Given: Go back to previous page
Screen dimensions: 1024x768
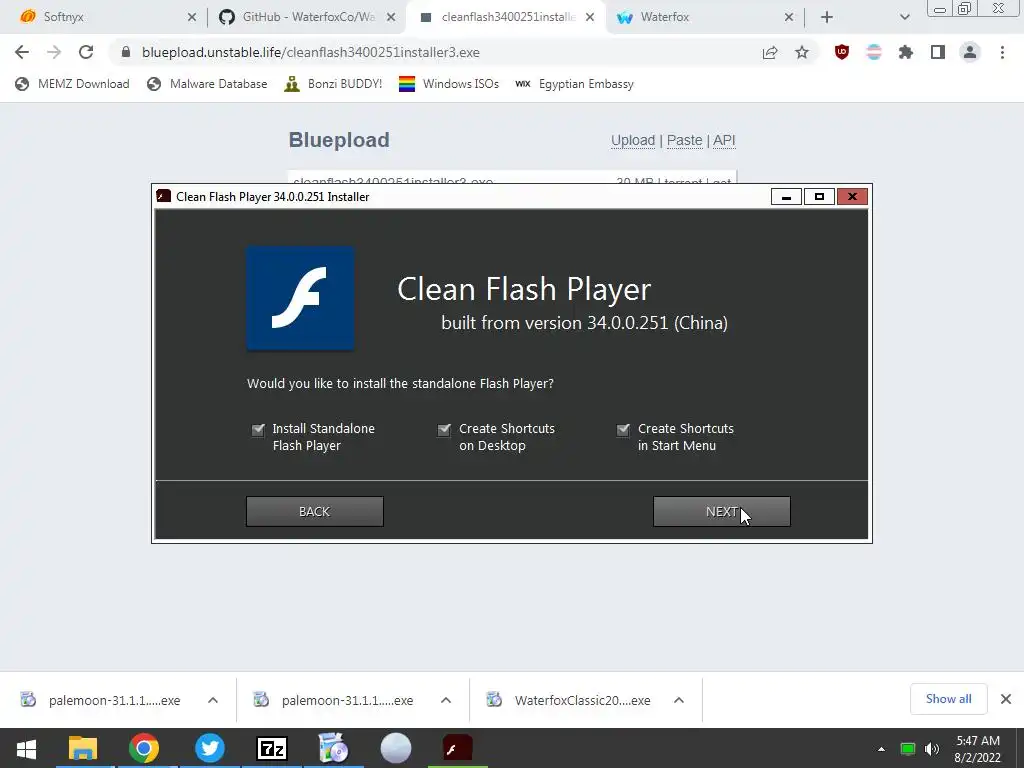Looking at the screenshot, I should click(22, 52).
